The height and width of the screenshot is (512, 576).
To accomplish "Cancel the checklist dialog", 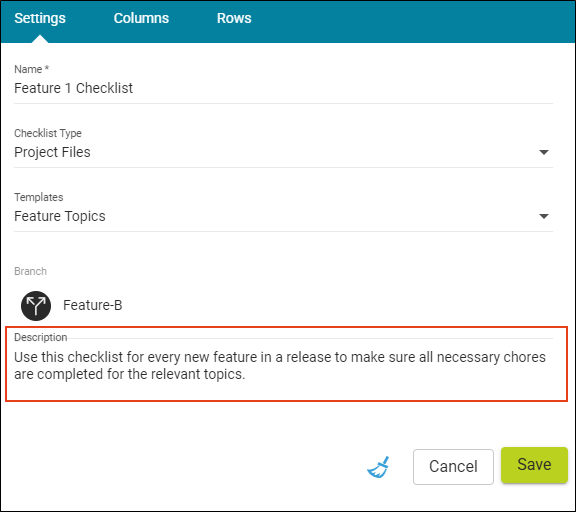I will 453,466.
